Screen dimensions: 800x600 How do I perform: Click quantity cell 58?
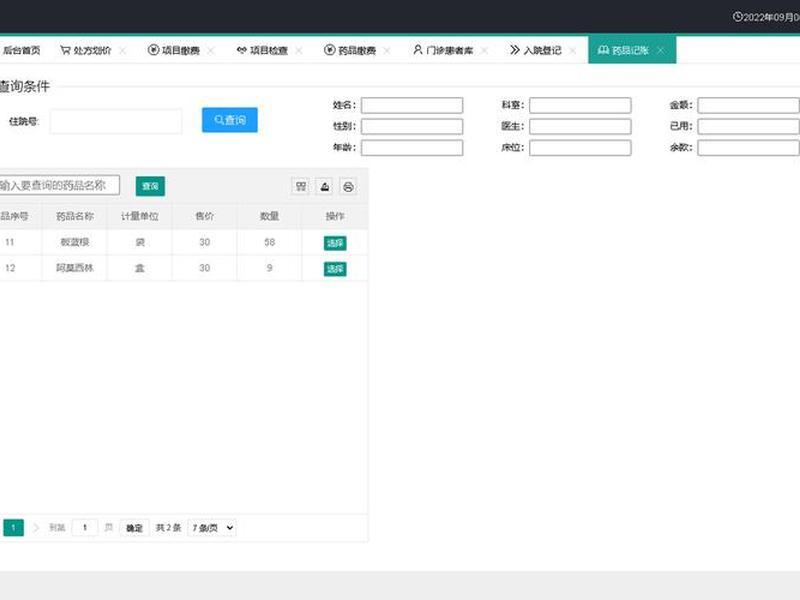269,242
